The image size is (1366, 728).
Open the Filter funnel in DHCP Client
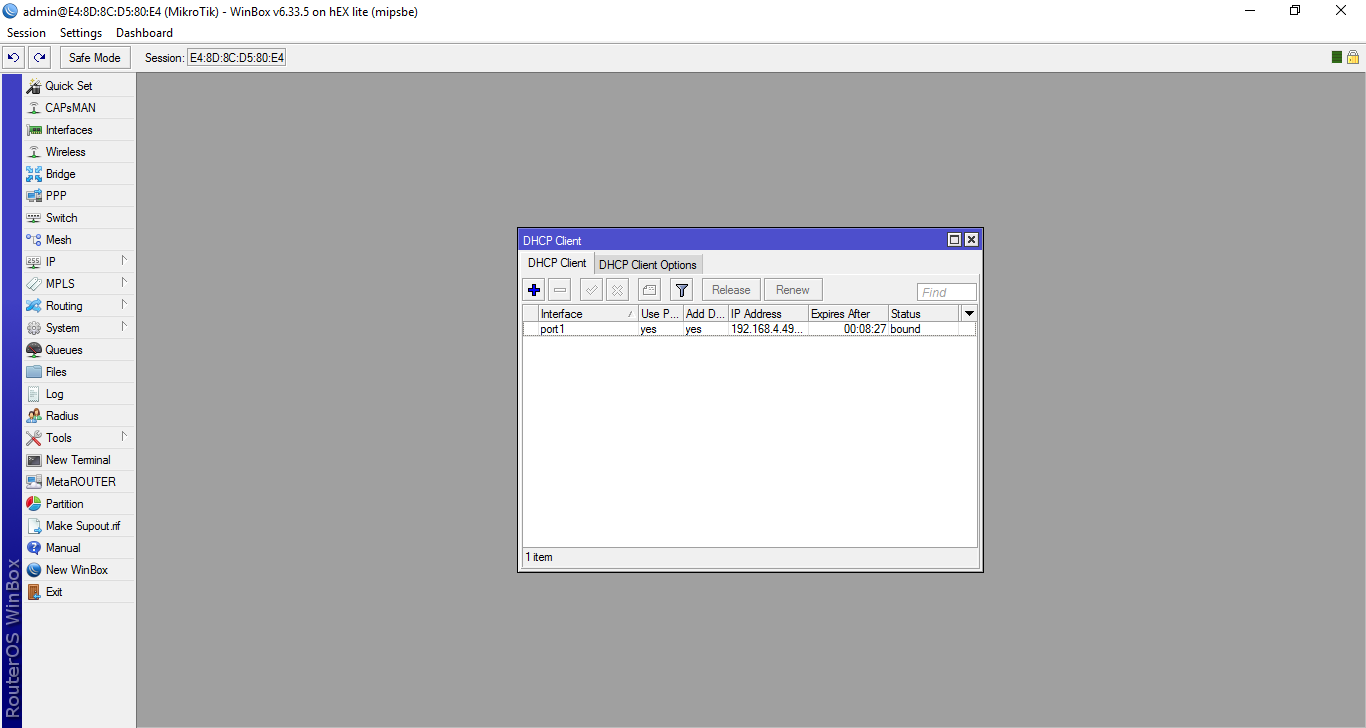point(681,290)
